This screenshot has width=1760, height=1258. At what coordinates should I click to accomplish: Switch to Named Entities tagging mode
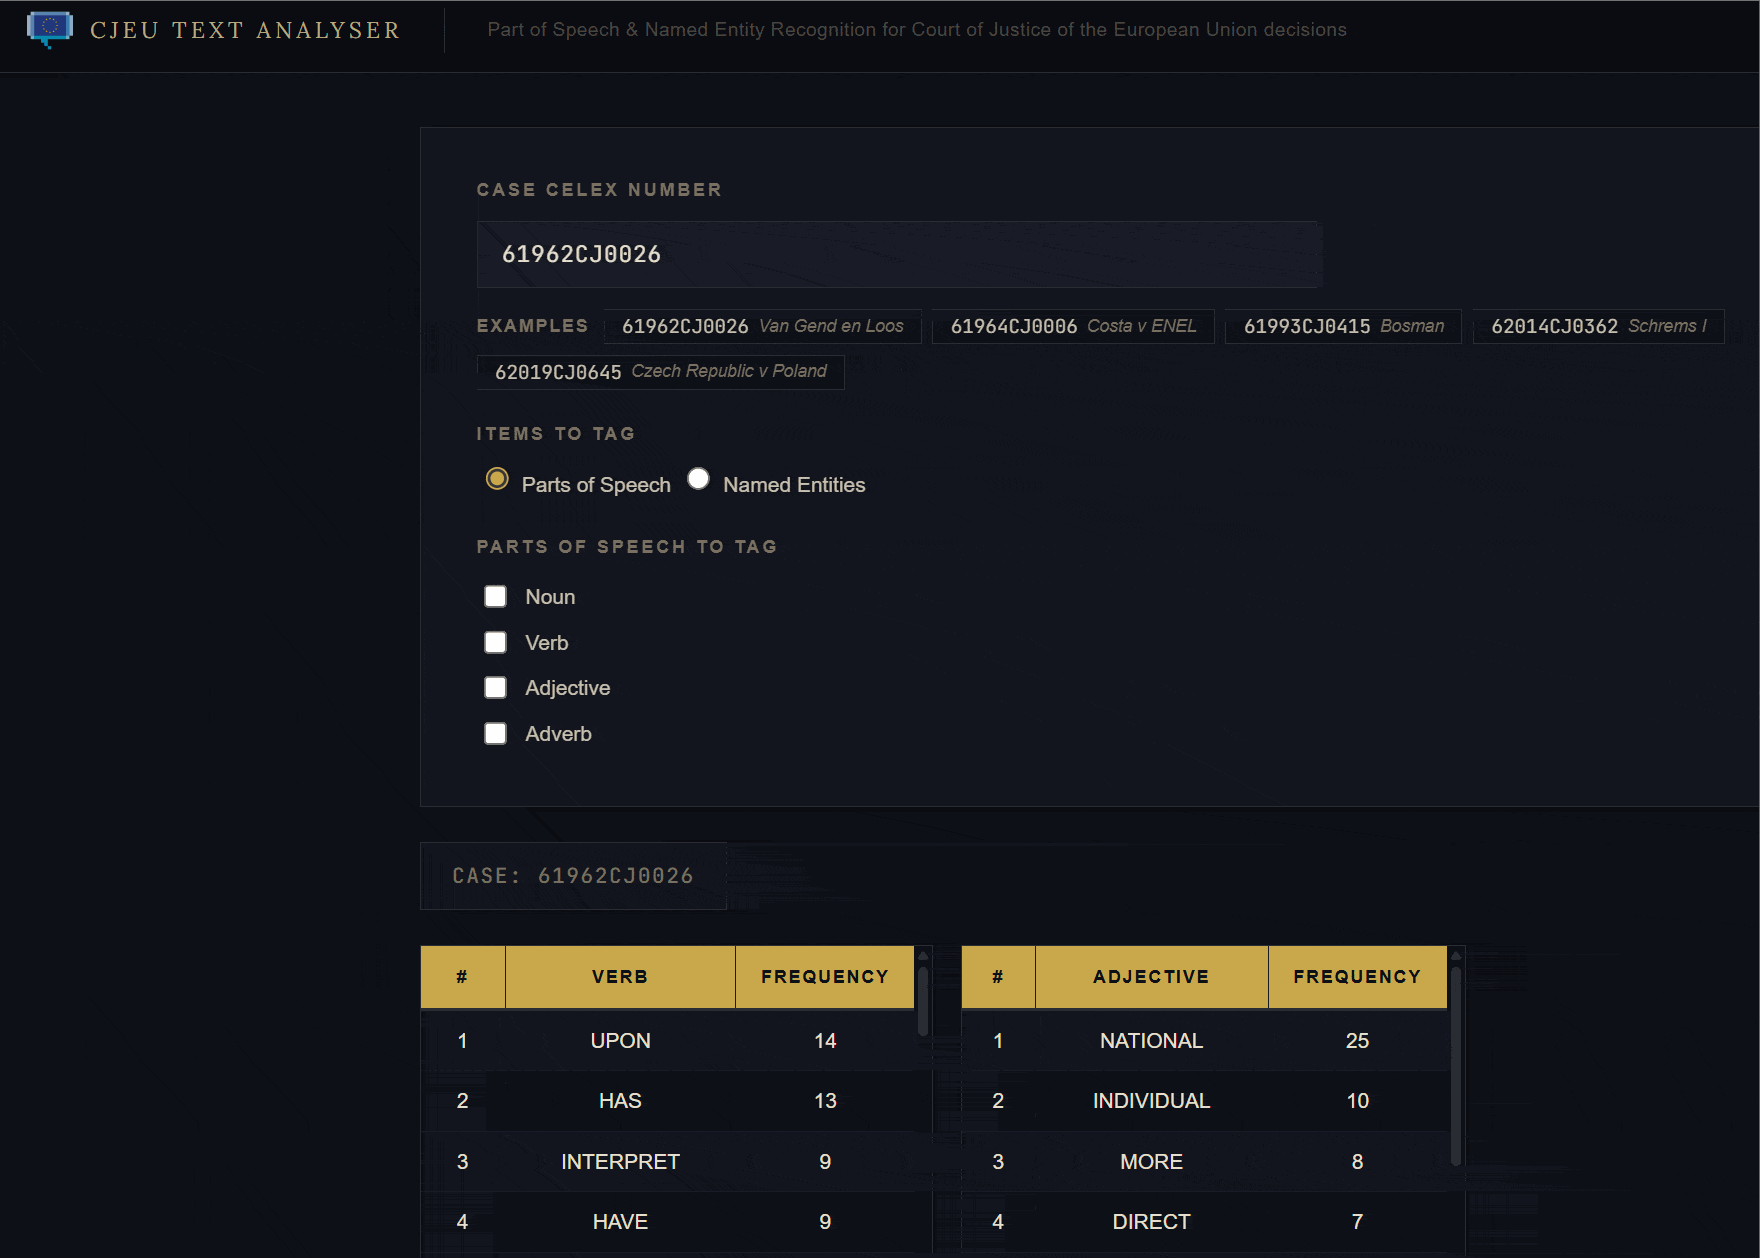(x=698, y=479)
